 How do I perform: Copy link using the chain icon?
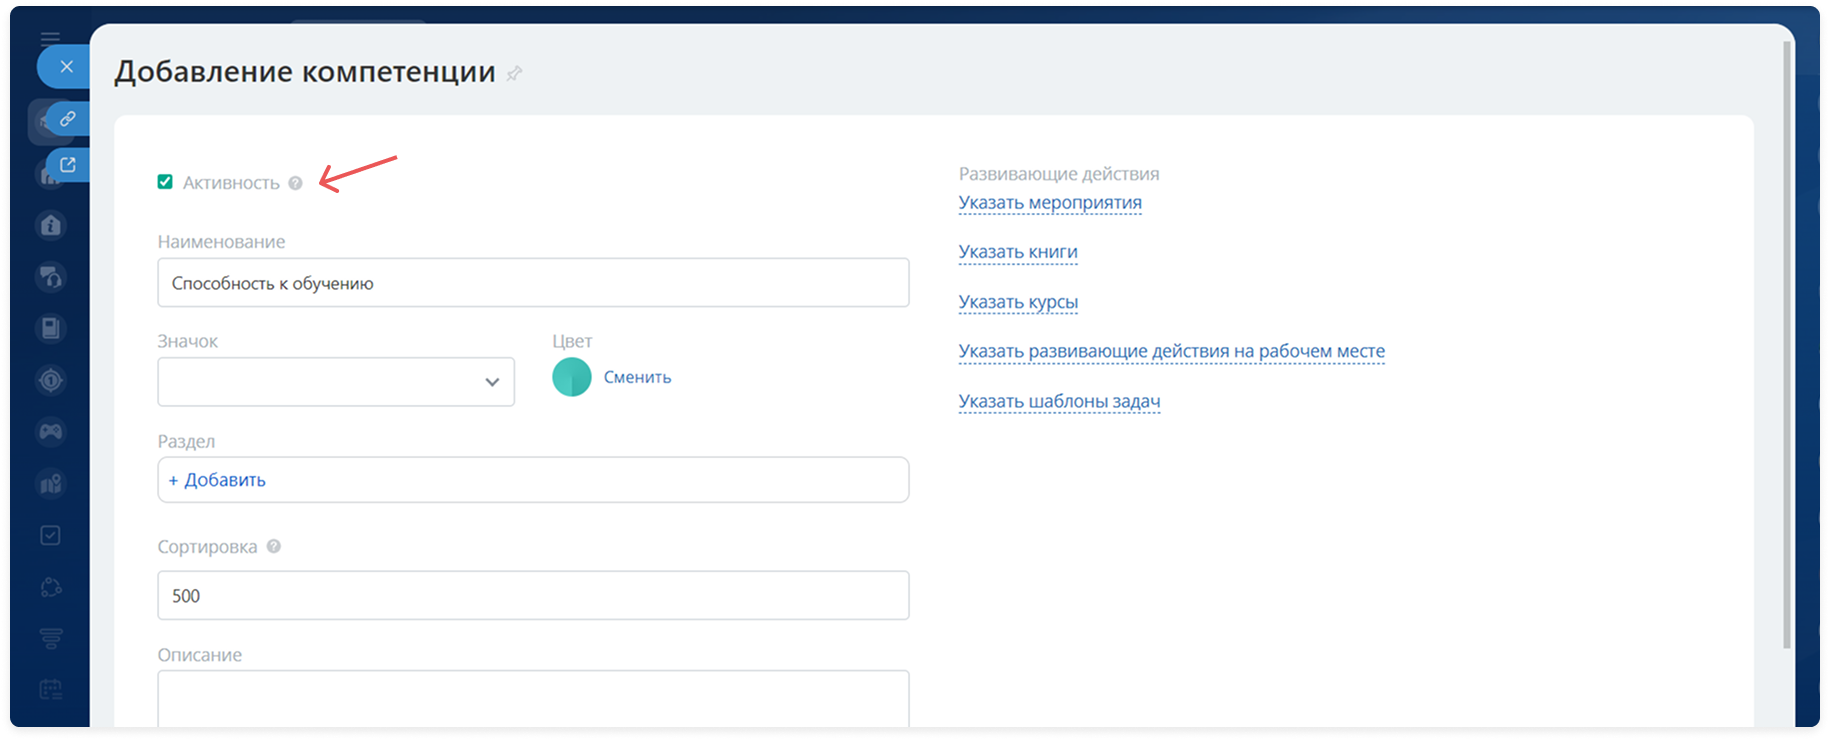pyautogui.click(x=67, y=119)
